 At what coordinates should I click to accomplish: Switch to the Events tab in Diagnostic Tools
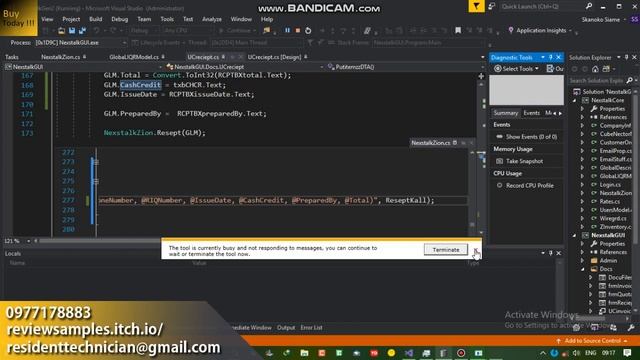click(531, 113)
